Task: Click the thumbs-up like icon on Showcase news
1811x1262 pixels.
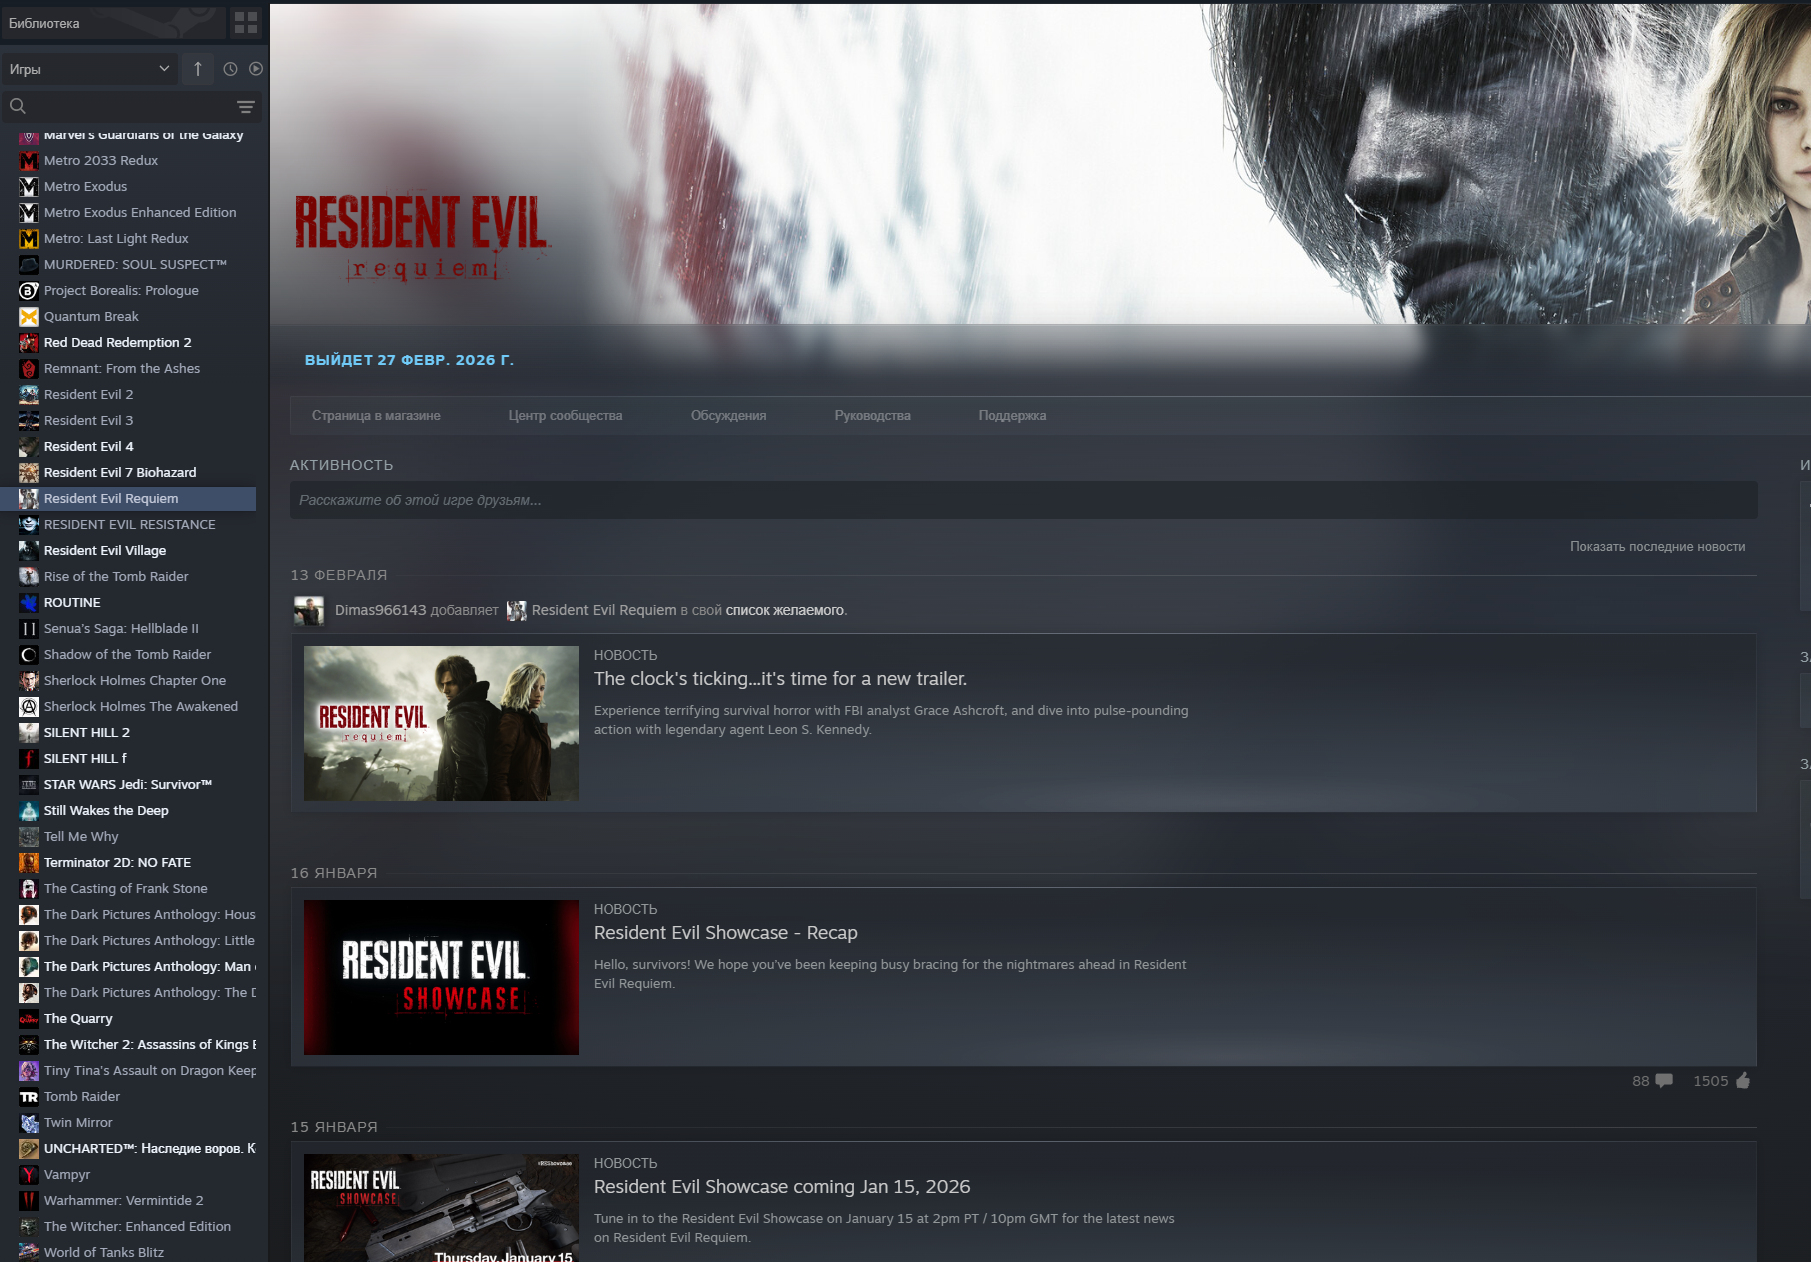Action: coord(1743,1080)
